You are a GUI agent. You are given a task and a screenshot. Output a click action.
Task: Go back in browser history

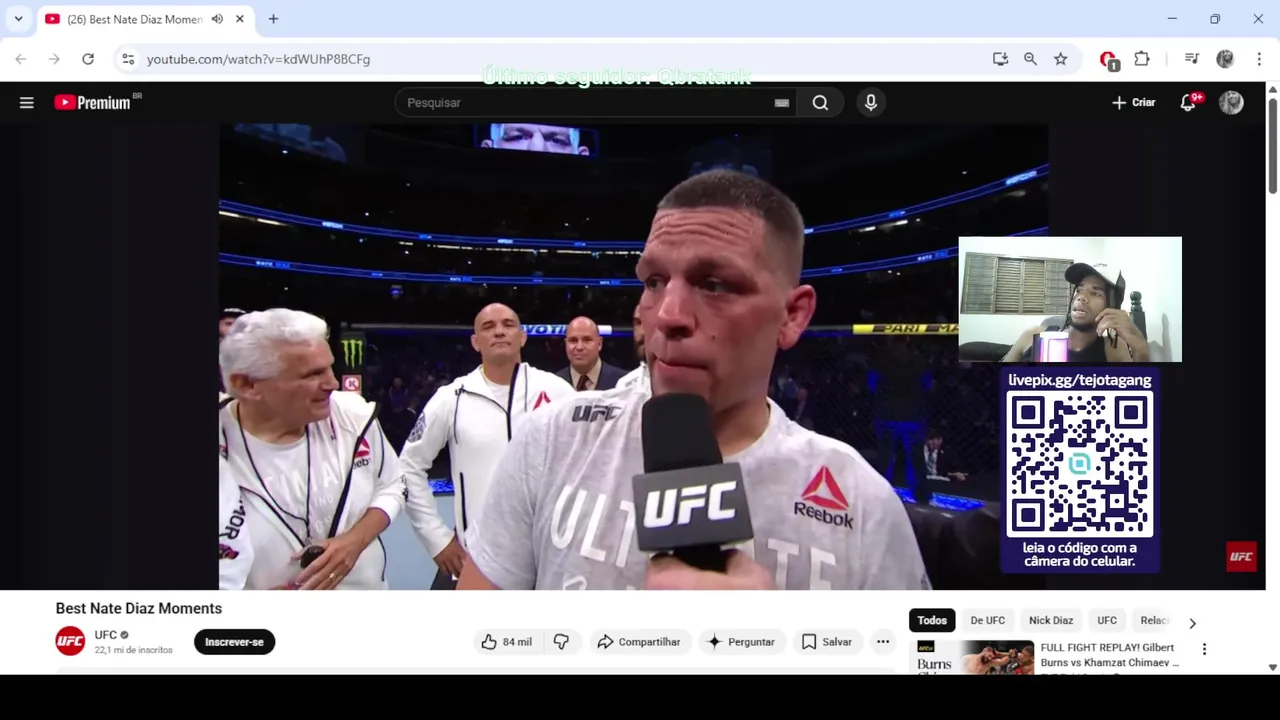[21, 59]
